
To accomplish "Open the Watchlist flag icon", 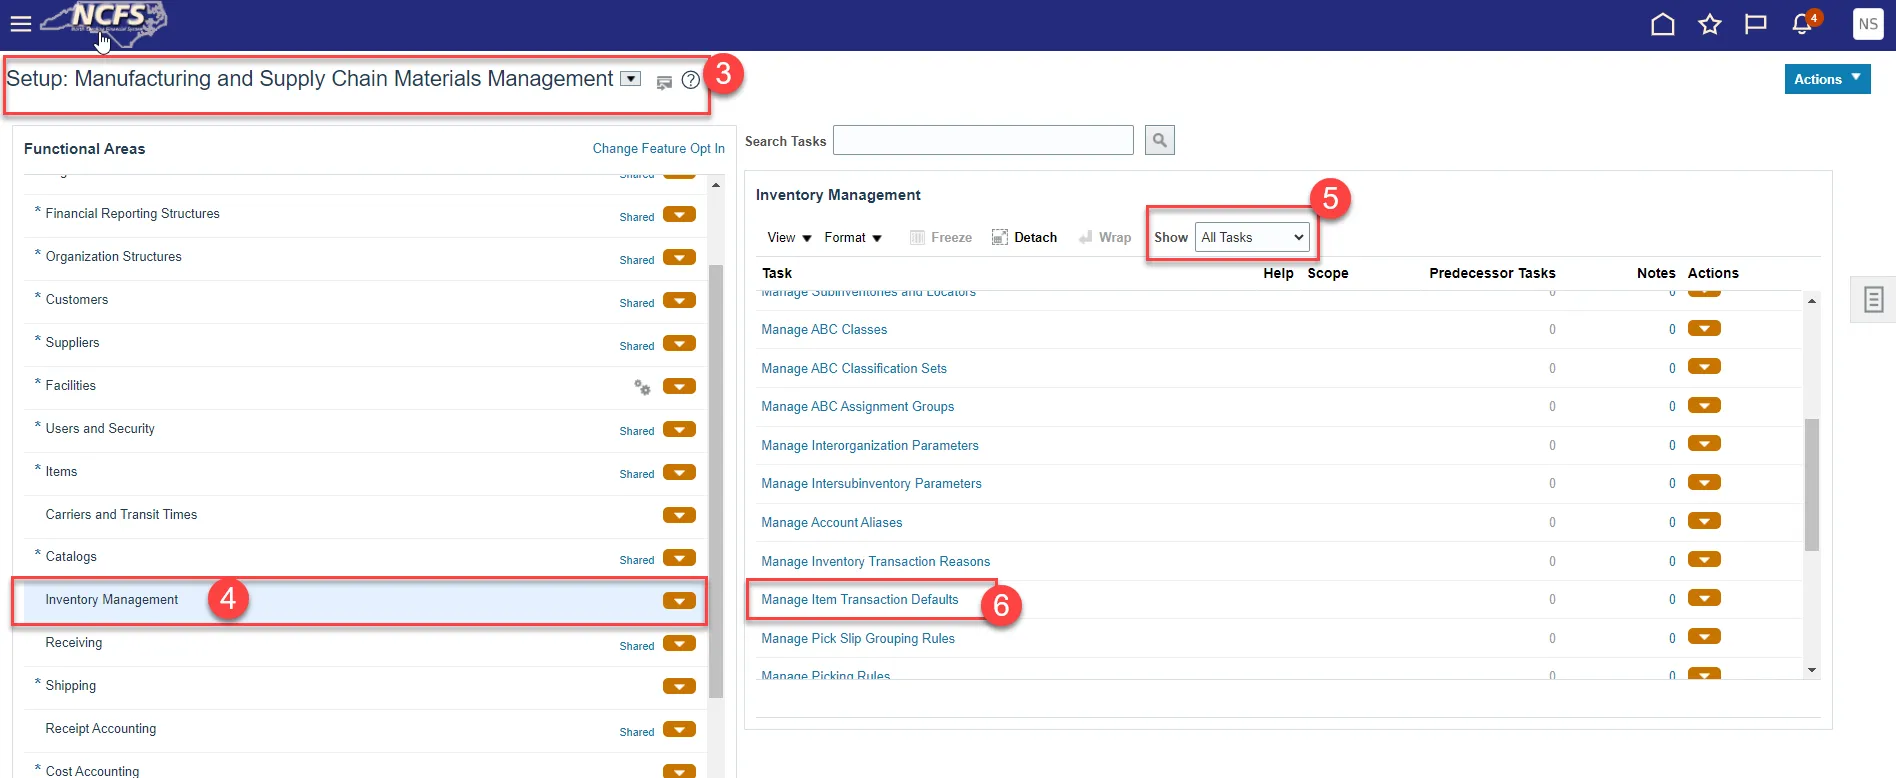I will point(1755,24).
